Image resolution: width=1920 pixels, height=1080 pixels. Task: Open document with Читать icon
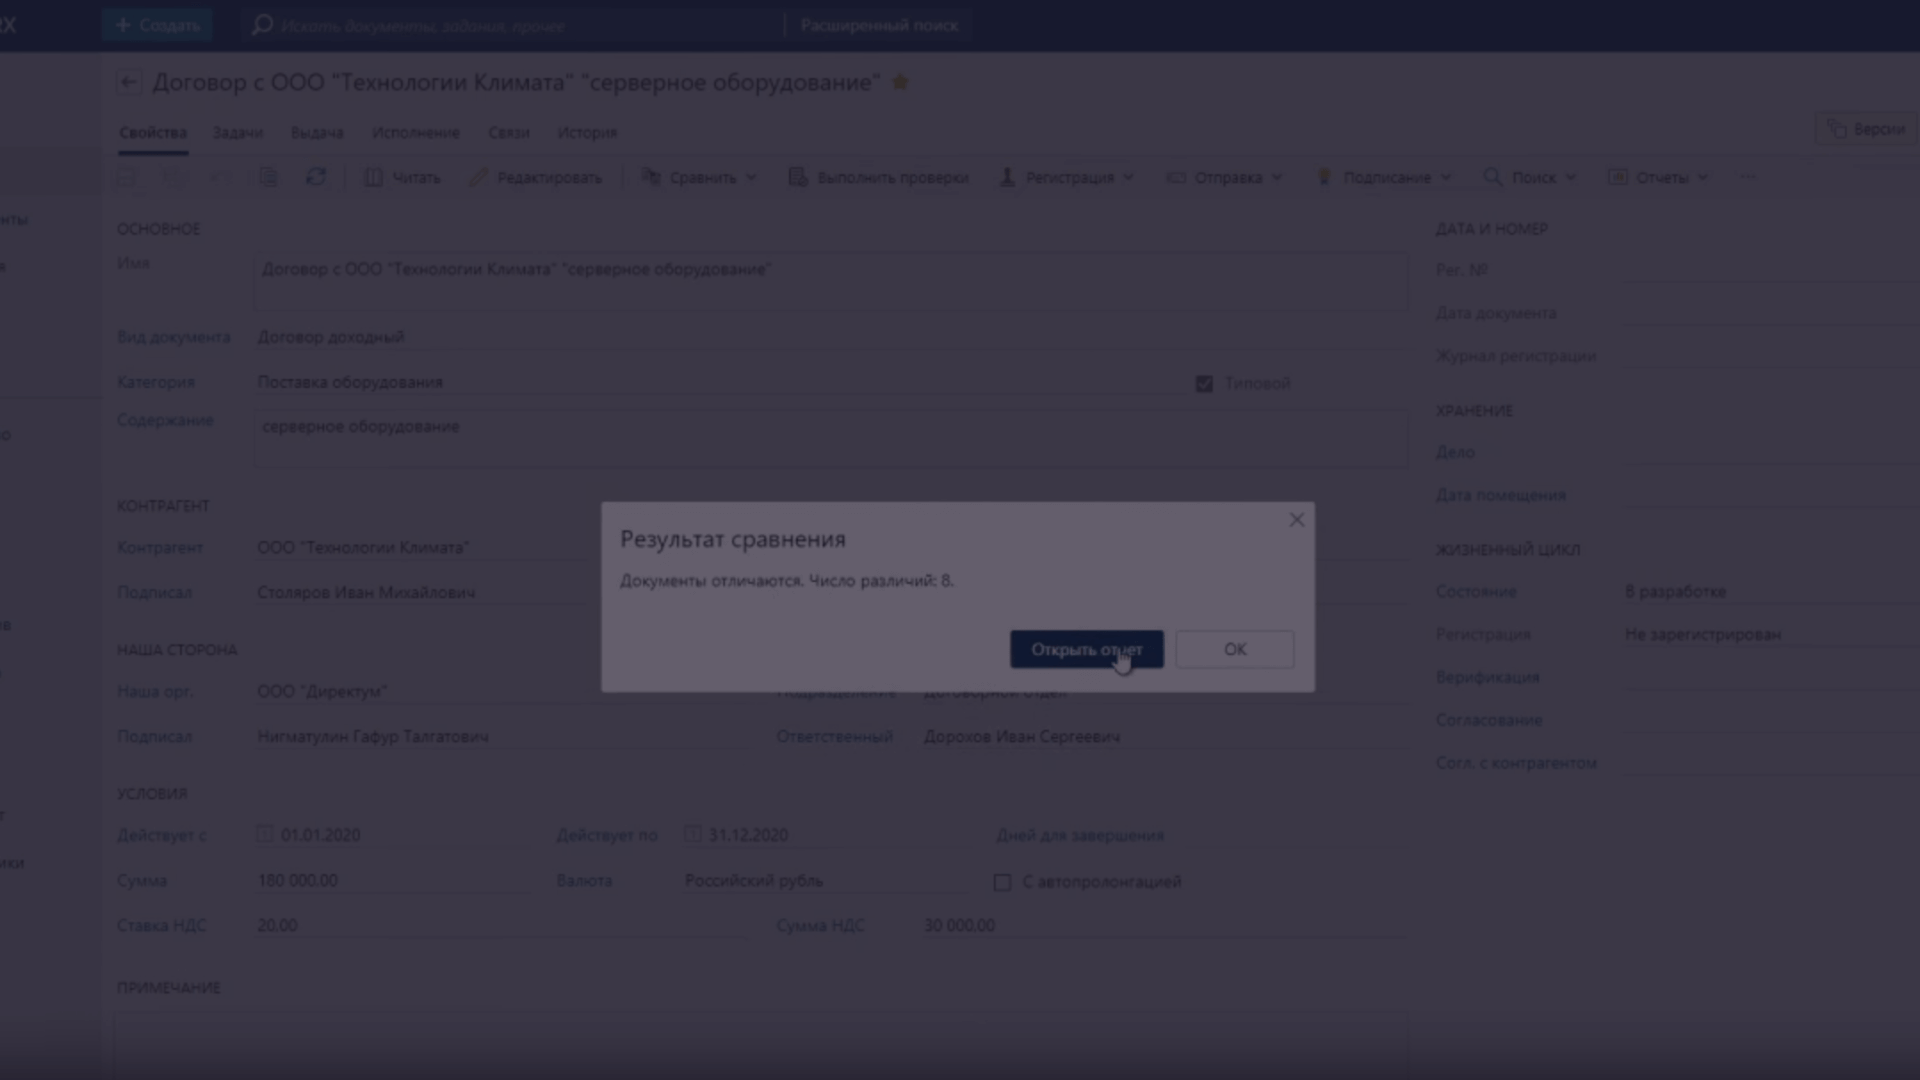click(x=373, y=177)
